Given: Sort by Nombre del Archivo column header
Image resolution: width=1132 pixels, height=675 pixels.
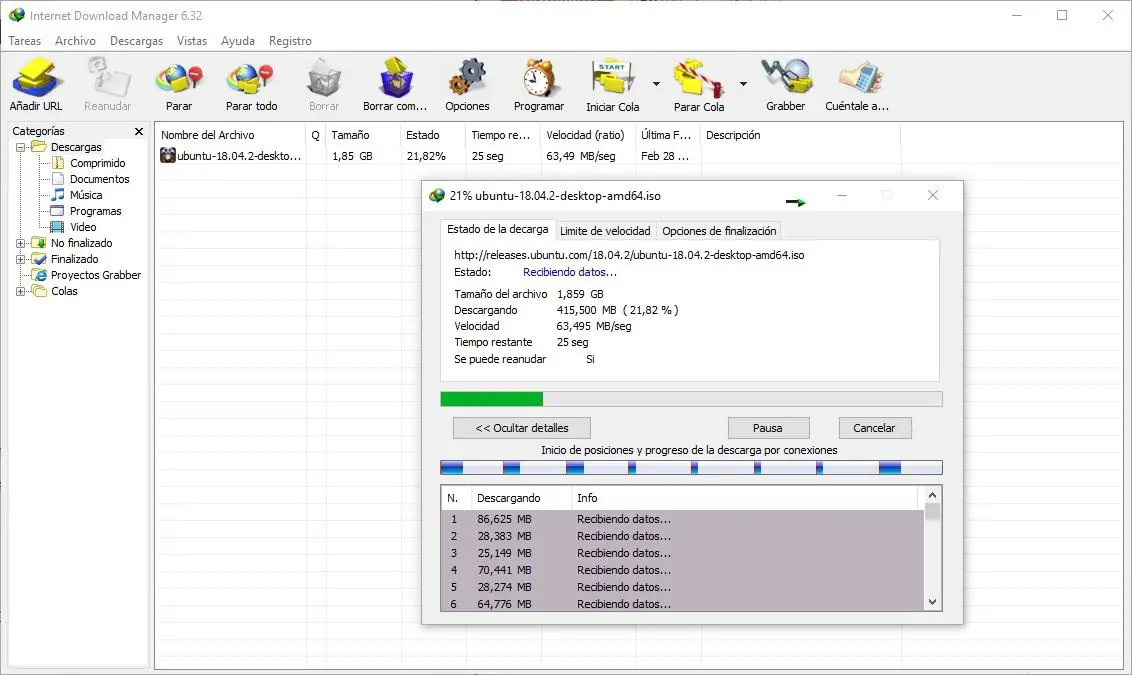Looking at the screenshot, I should point(230,135).
